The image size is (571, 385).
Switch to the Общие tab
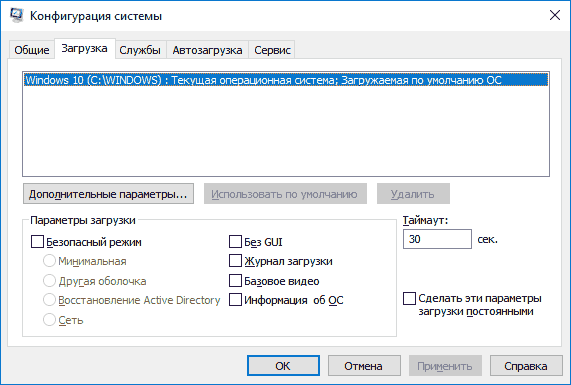click(32, 50)
